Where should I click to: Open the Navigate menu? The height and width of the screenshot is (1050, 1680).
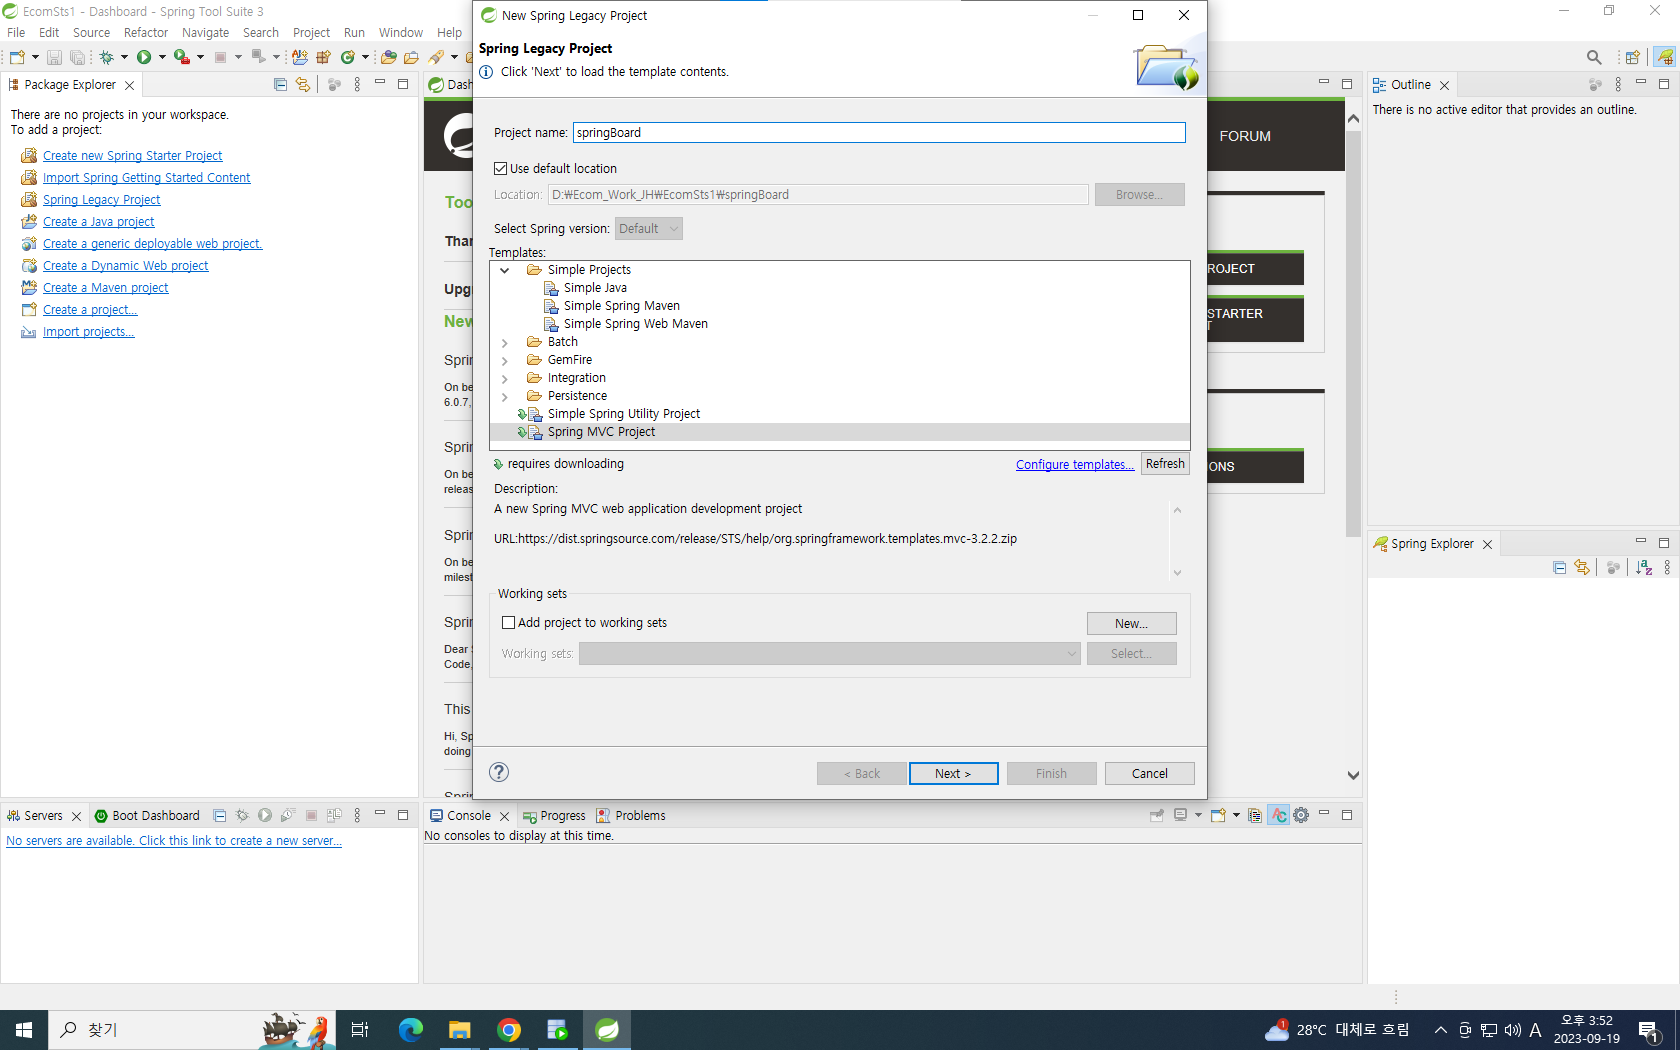(x=205, y=32)
